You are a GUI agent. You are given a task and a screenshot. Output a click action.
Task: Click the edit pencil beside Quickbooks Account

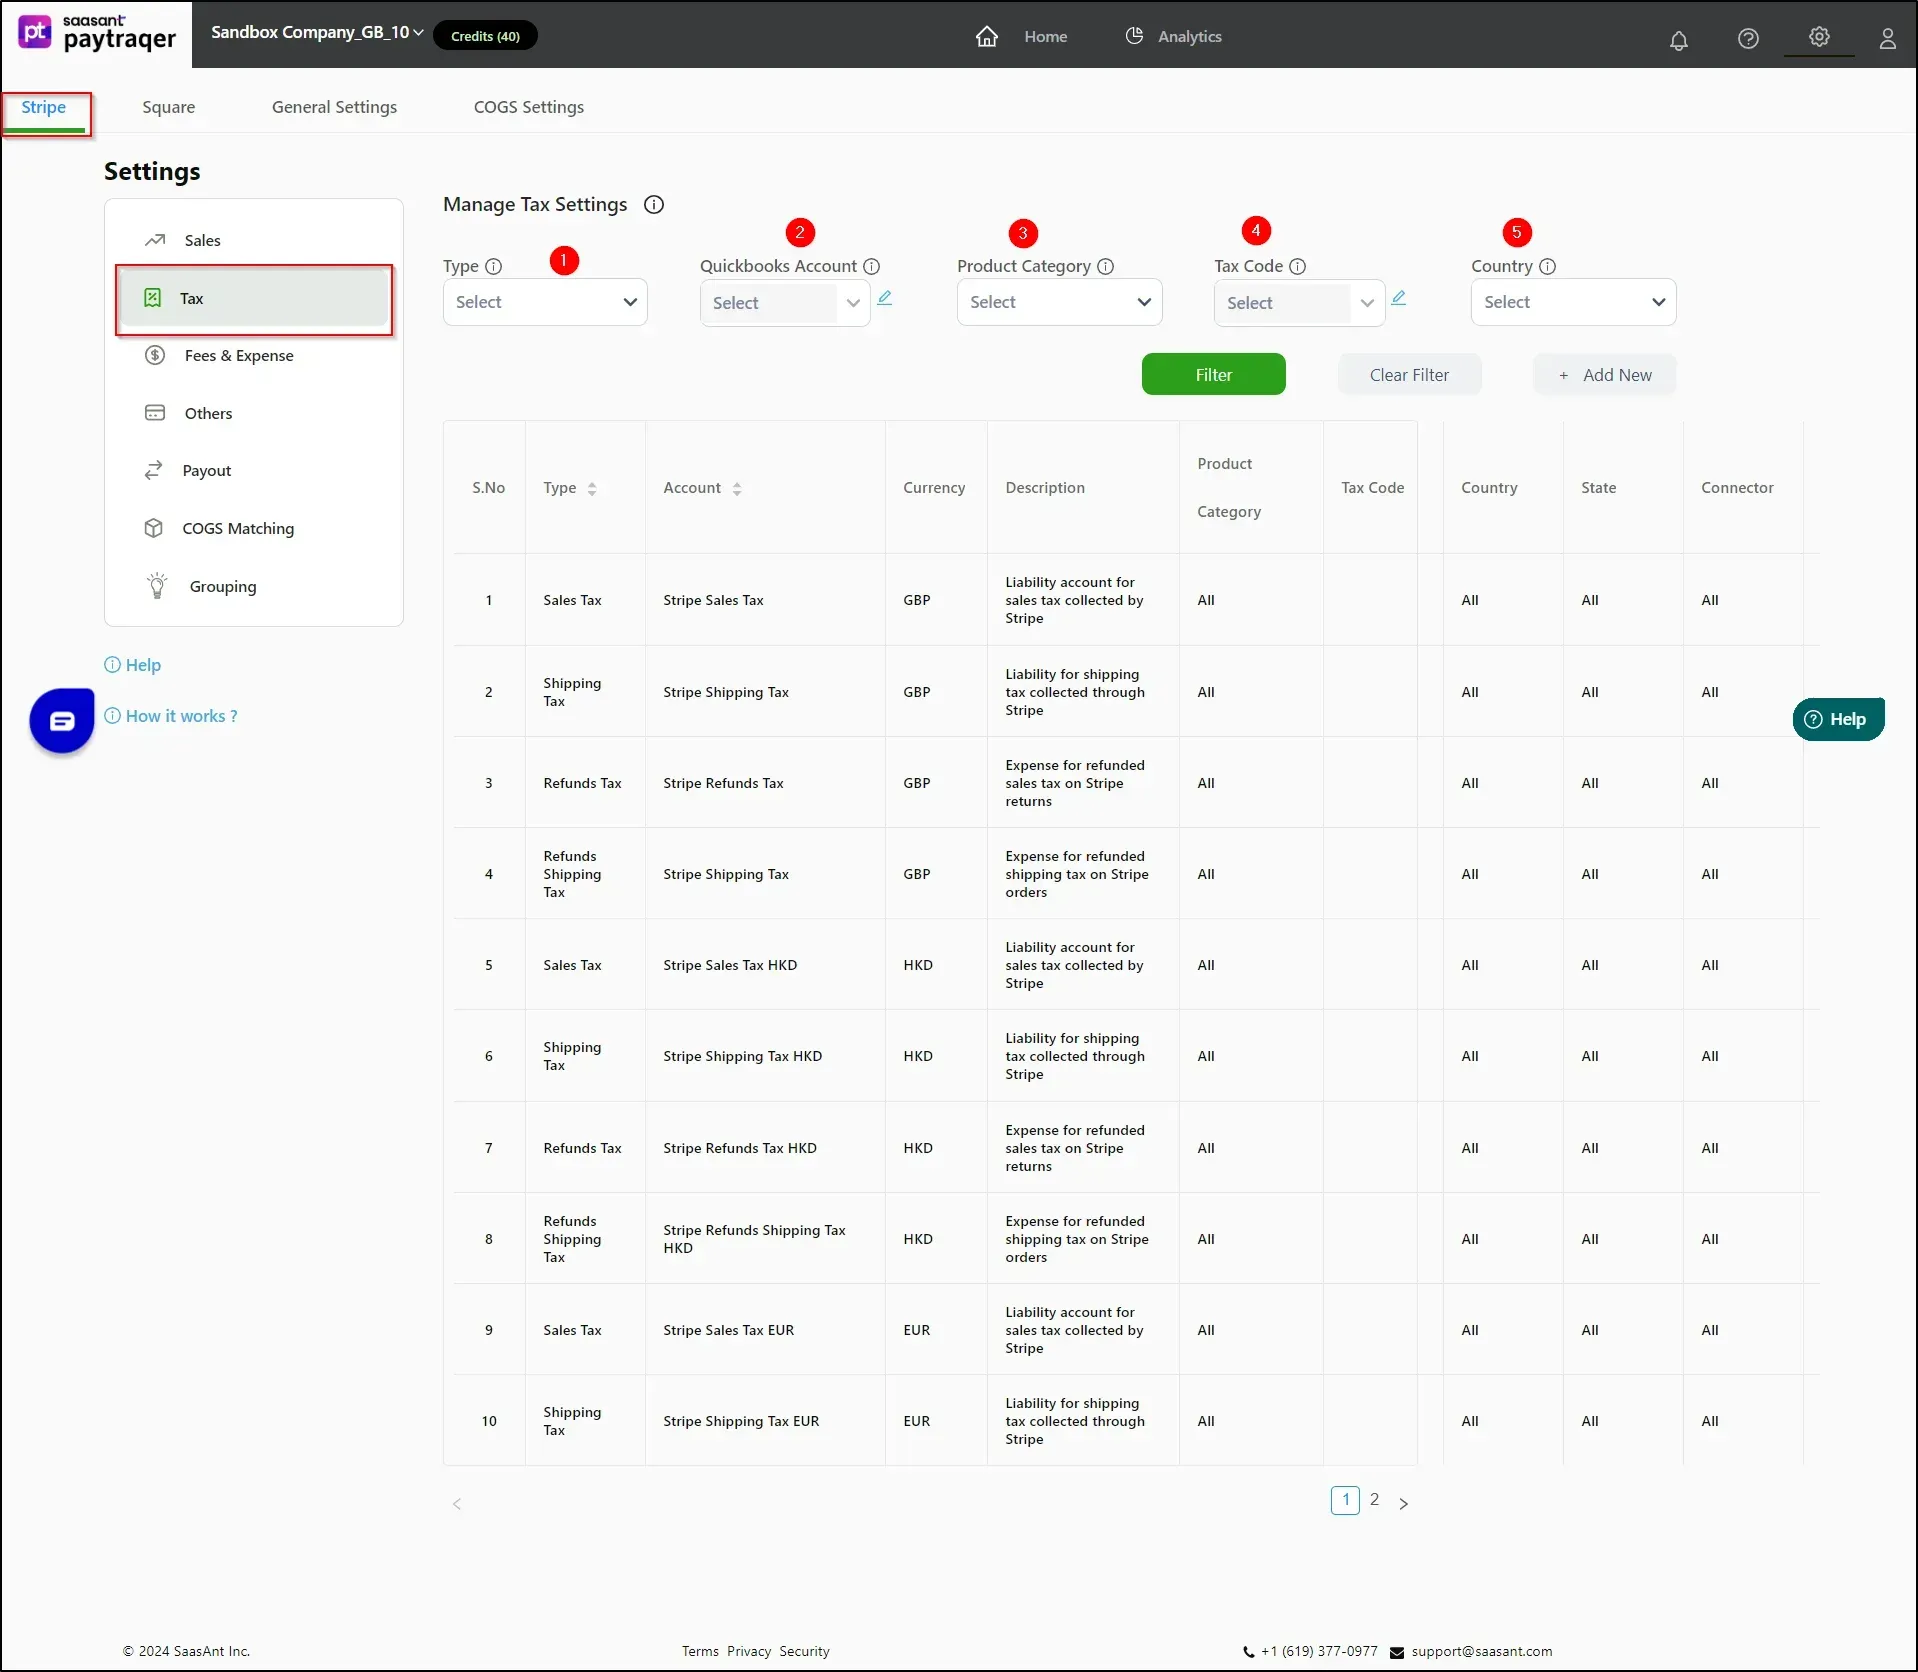tap(885, 298)
